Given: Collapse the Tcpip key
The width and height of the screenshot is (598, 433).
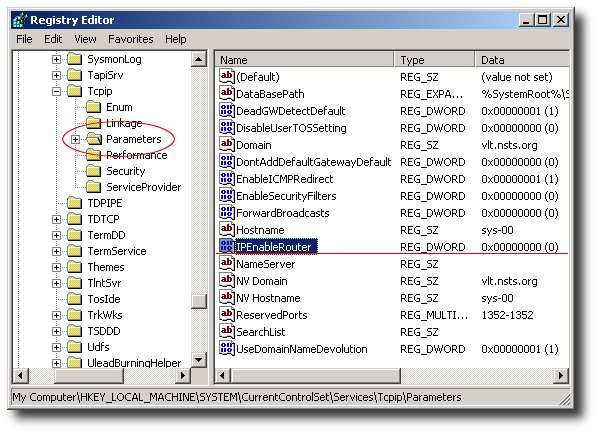Looking at the screenshot, I should coord(56,92).
